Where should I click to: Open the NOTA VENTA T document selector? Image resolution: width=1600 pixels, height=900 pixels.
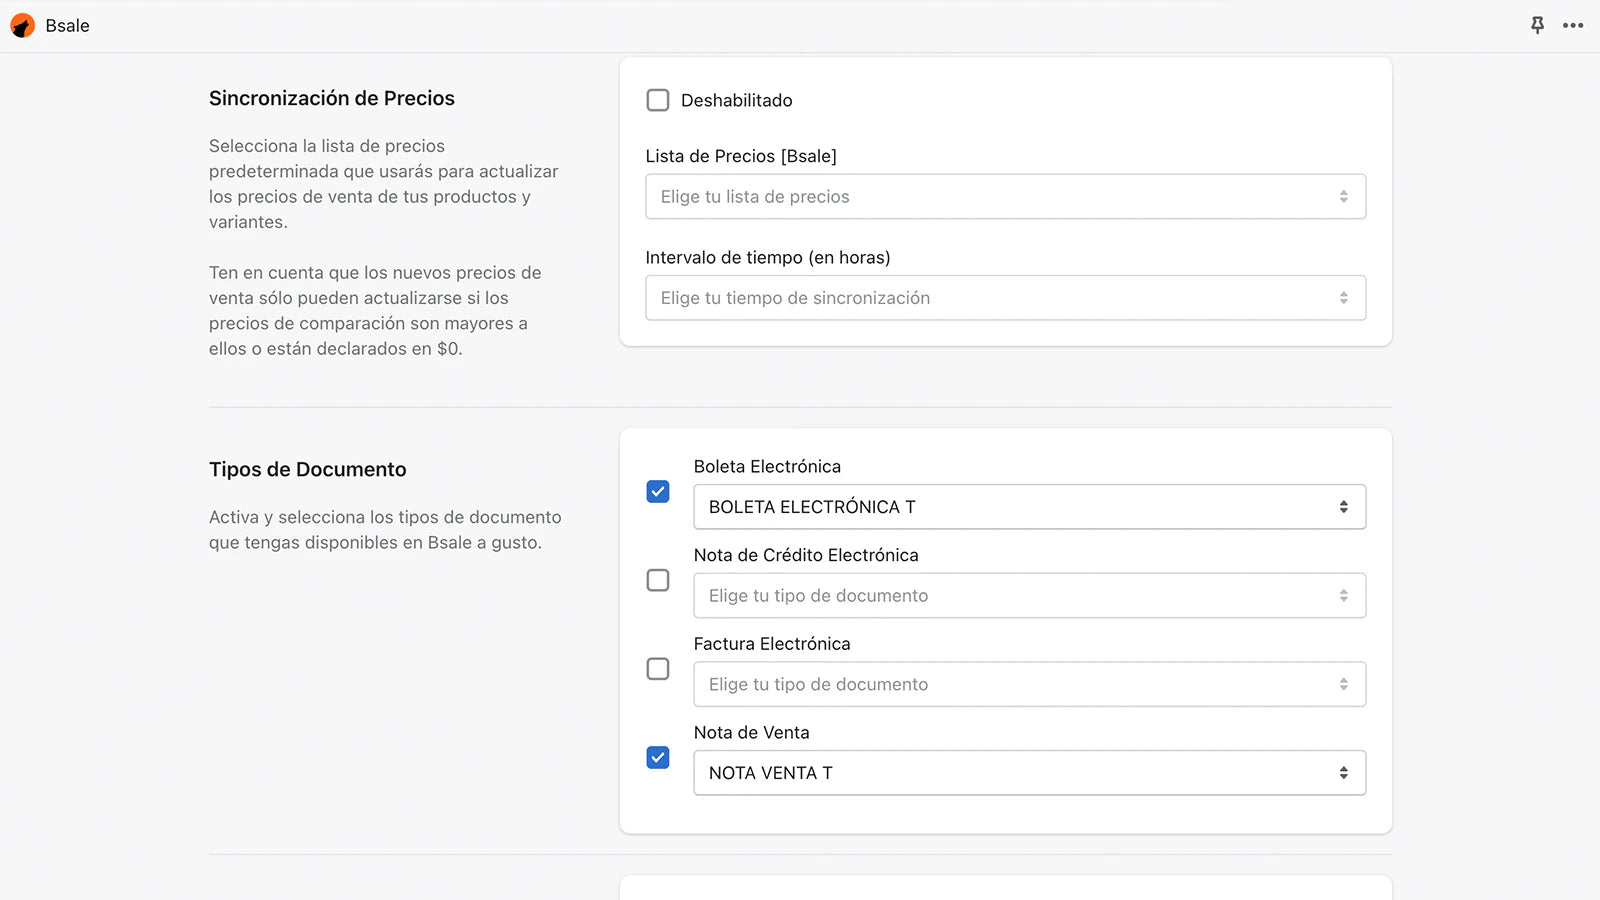(x=1029, y=772)
